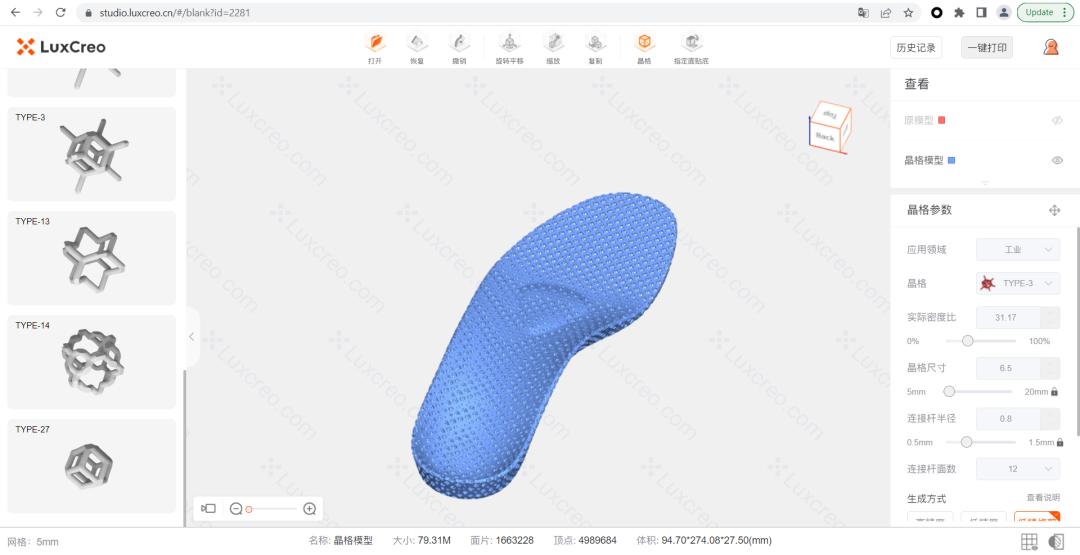The width and height of the screenshot is (1080, 555).
Task: Click the grid display icon in status bar
Action: 1029,541
